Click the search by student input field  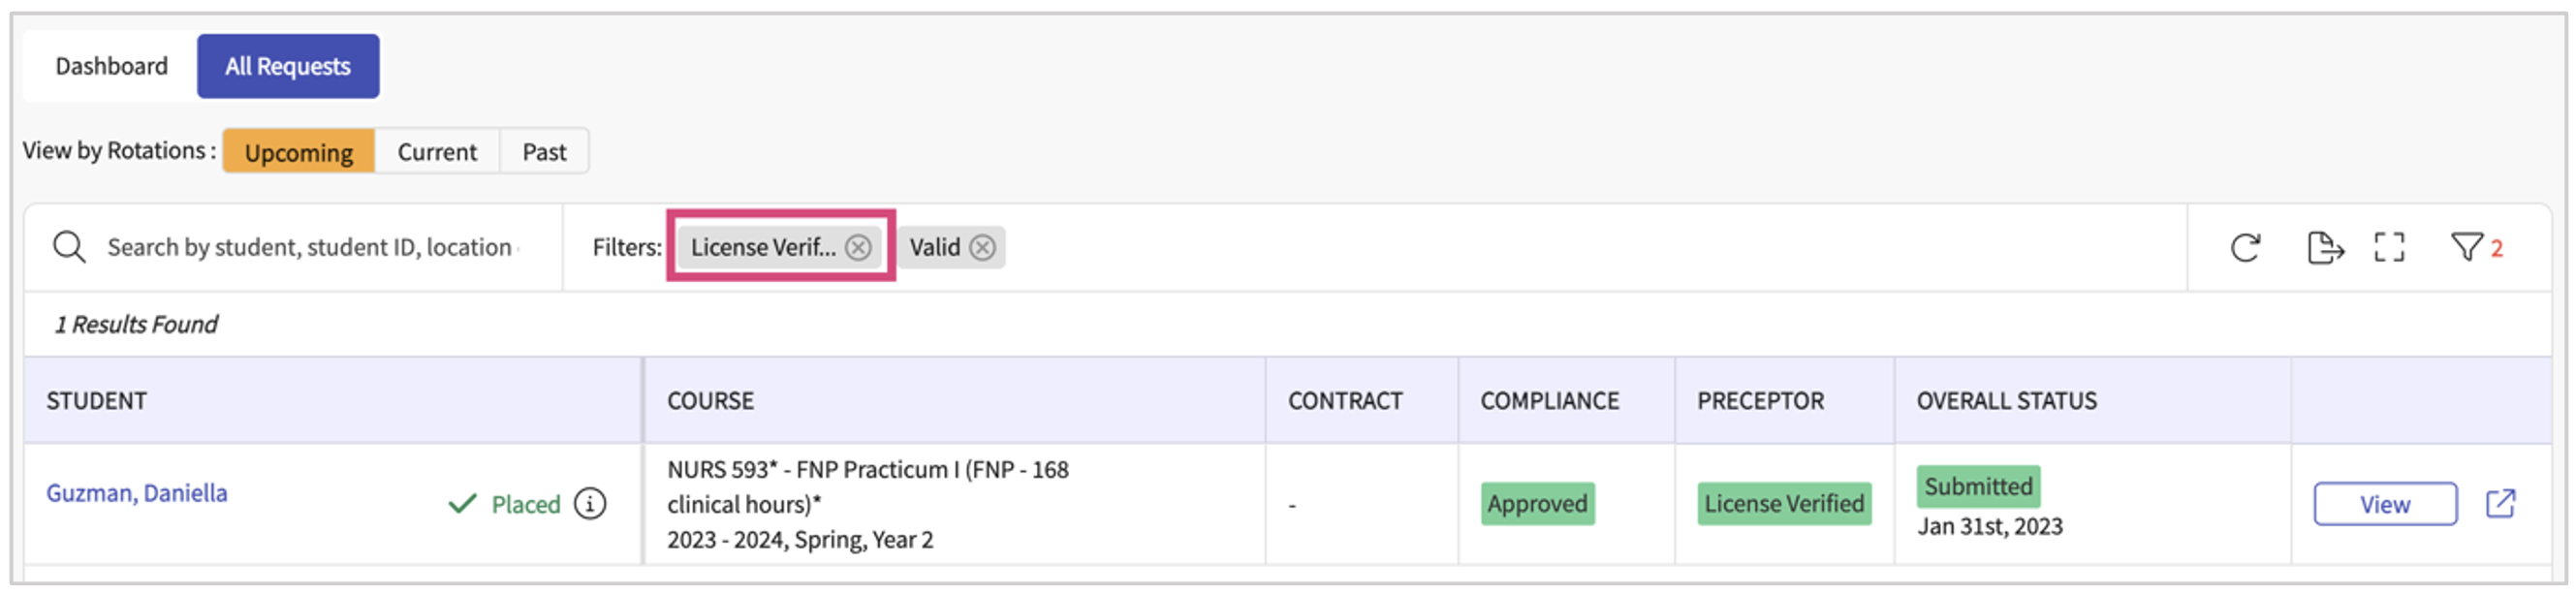pos(310,247)
